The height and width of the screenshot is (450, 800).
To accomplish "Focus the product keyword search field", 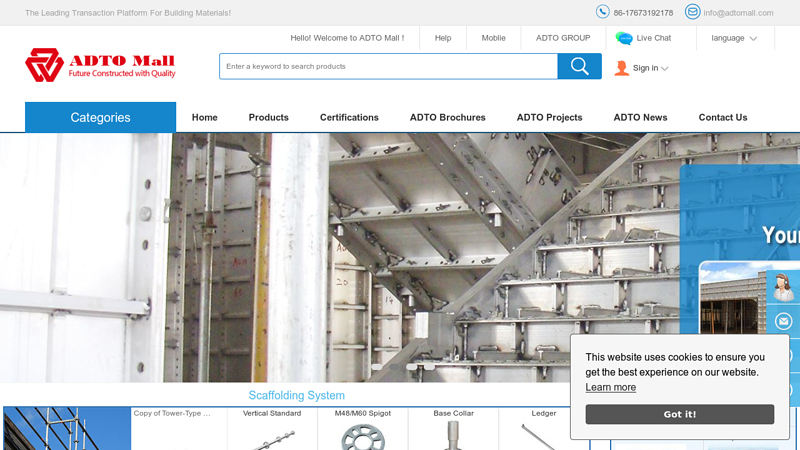I will [x=388, y=66].
